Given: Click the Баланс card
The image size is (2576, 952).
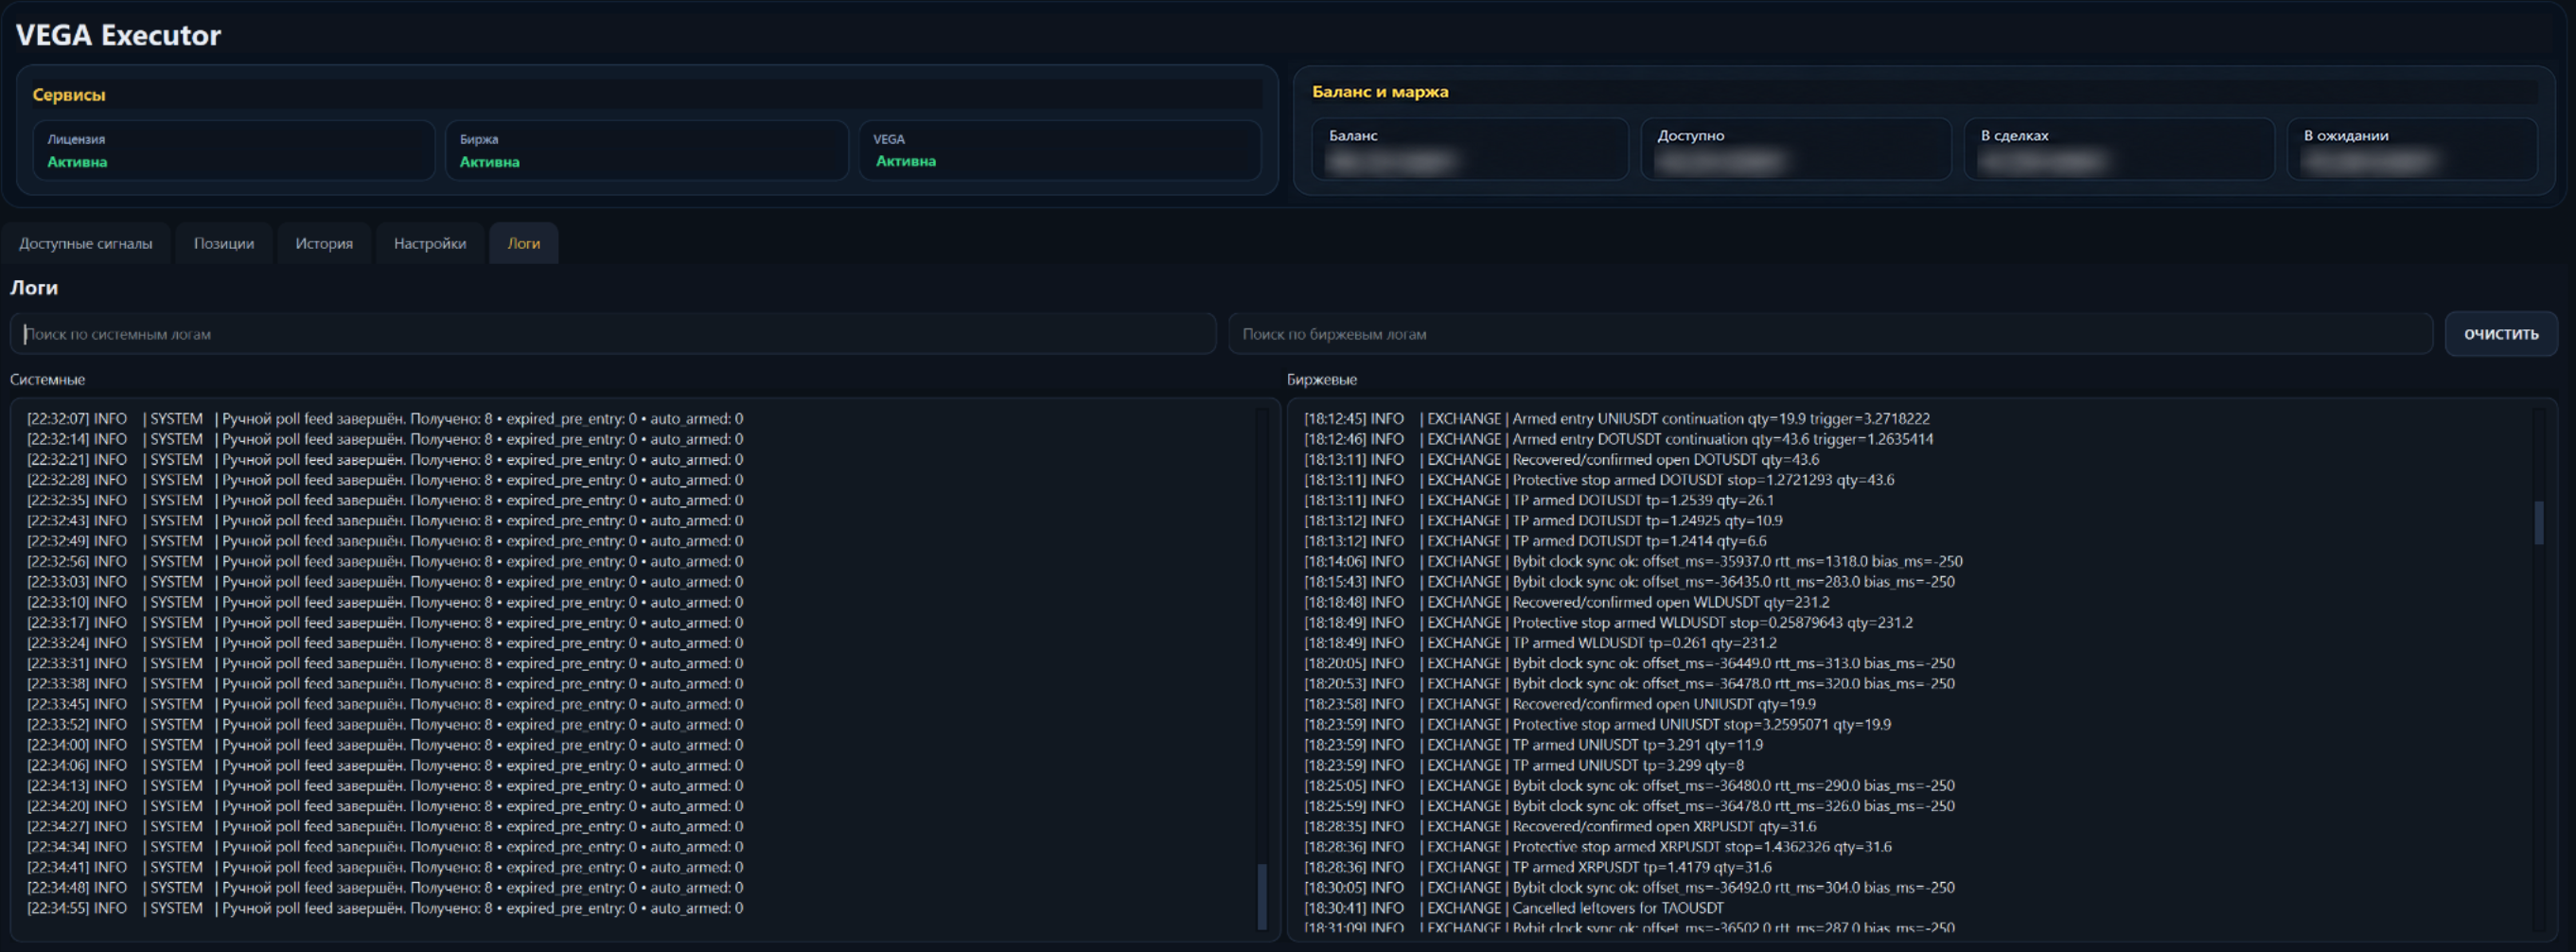Looking at the screenshot, I should click(x=1470, y=149).
